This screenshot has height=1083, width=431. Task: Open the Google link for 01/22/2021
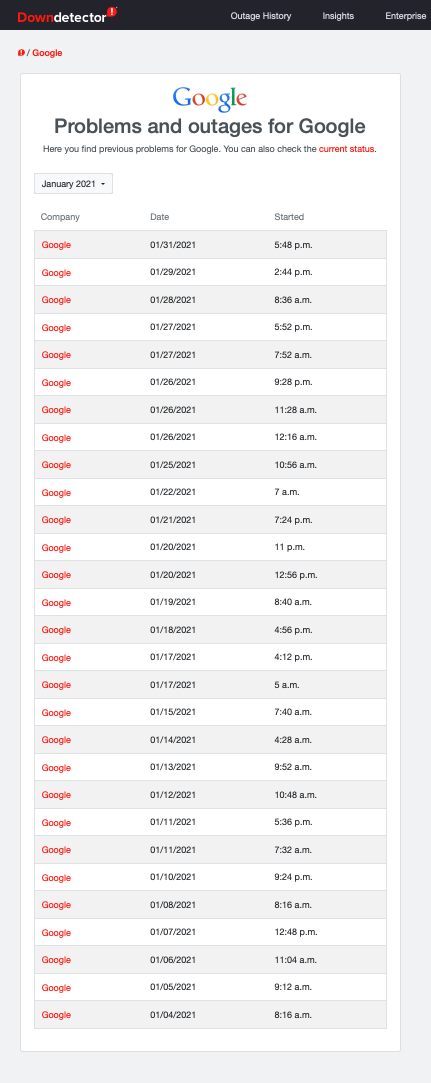(x=56, y=492)
